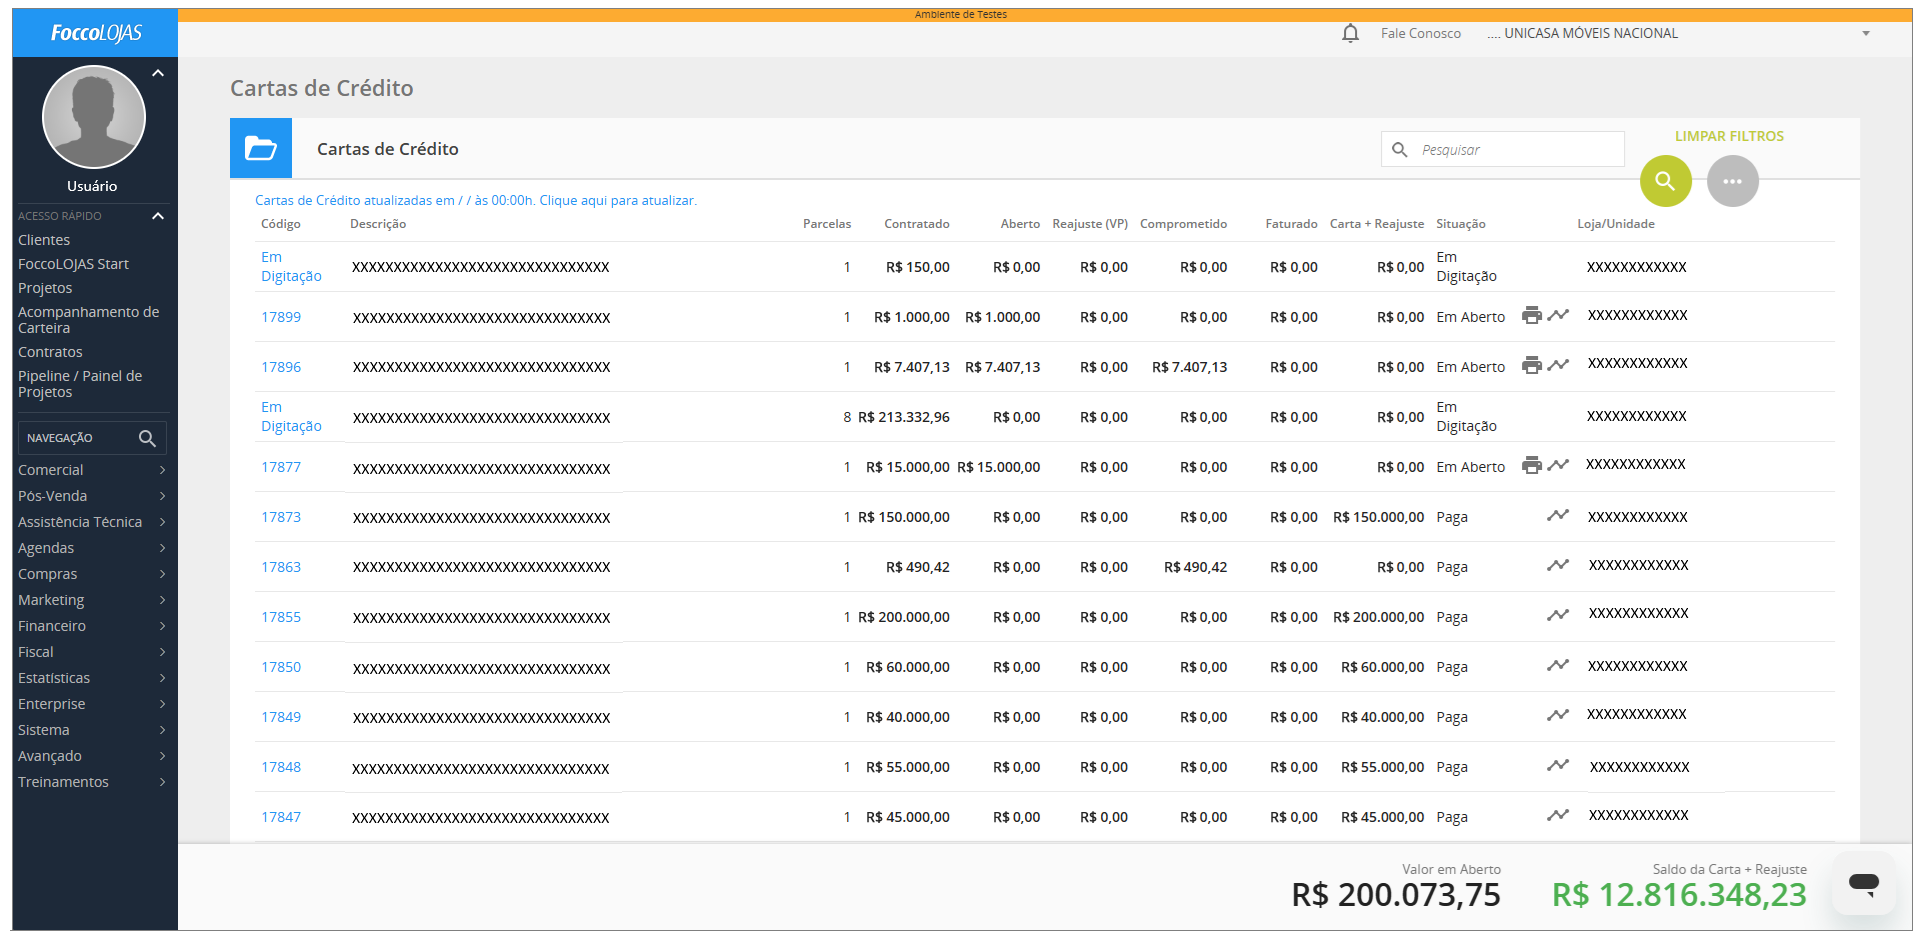Image resolution: width=1917 pixels, height=936 pixels.
Task: Open the gray more options button
Action: 1732,181
